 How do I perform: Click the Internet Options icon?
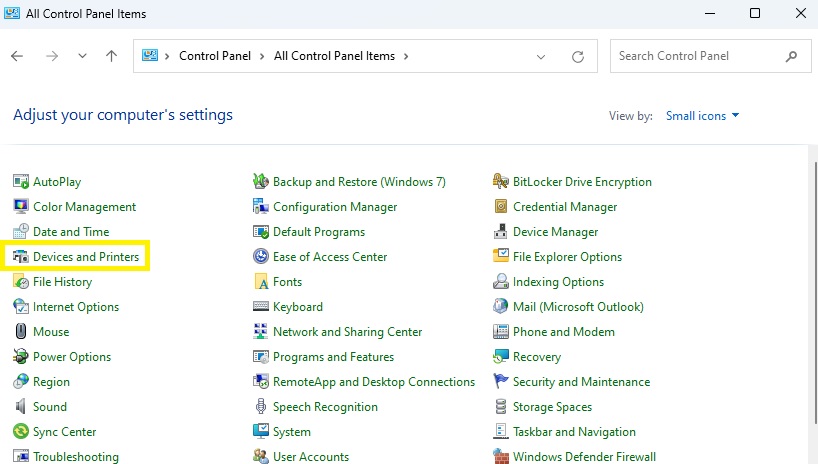(21, 307)
